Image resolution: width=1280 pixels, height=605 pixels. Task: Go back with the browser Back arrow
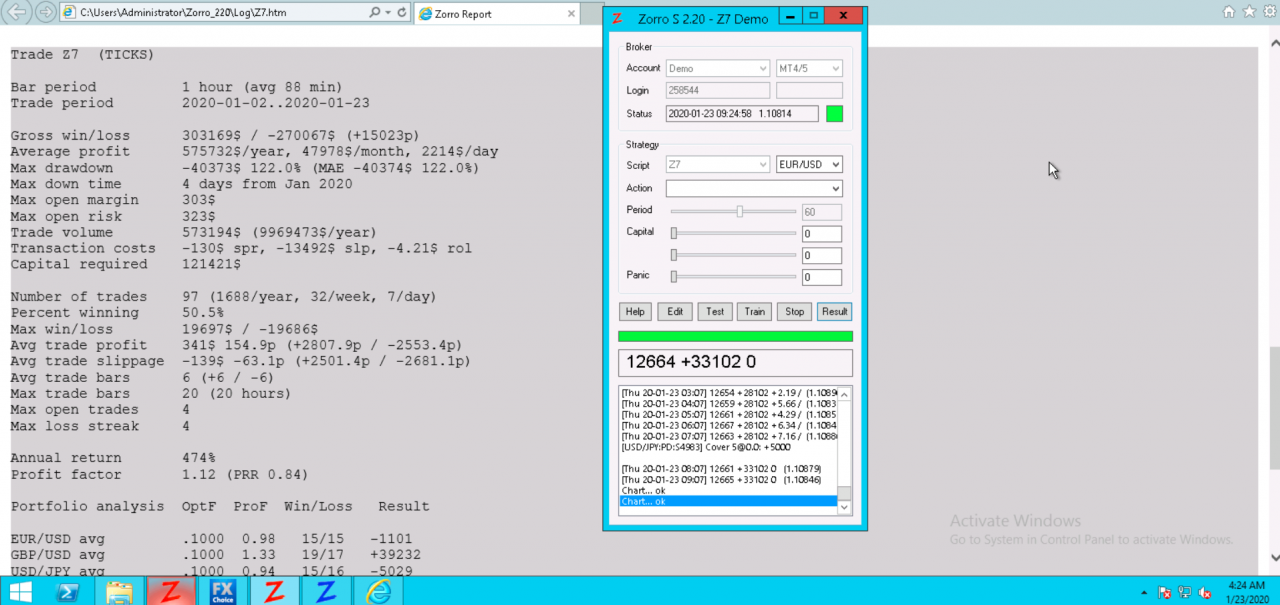click(x=19, y=13)
